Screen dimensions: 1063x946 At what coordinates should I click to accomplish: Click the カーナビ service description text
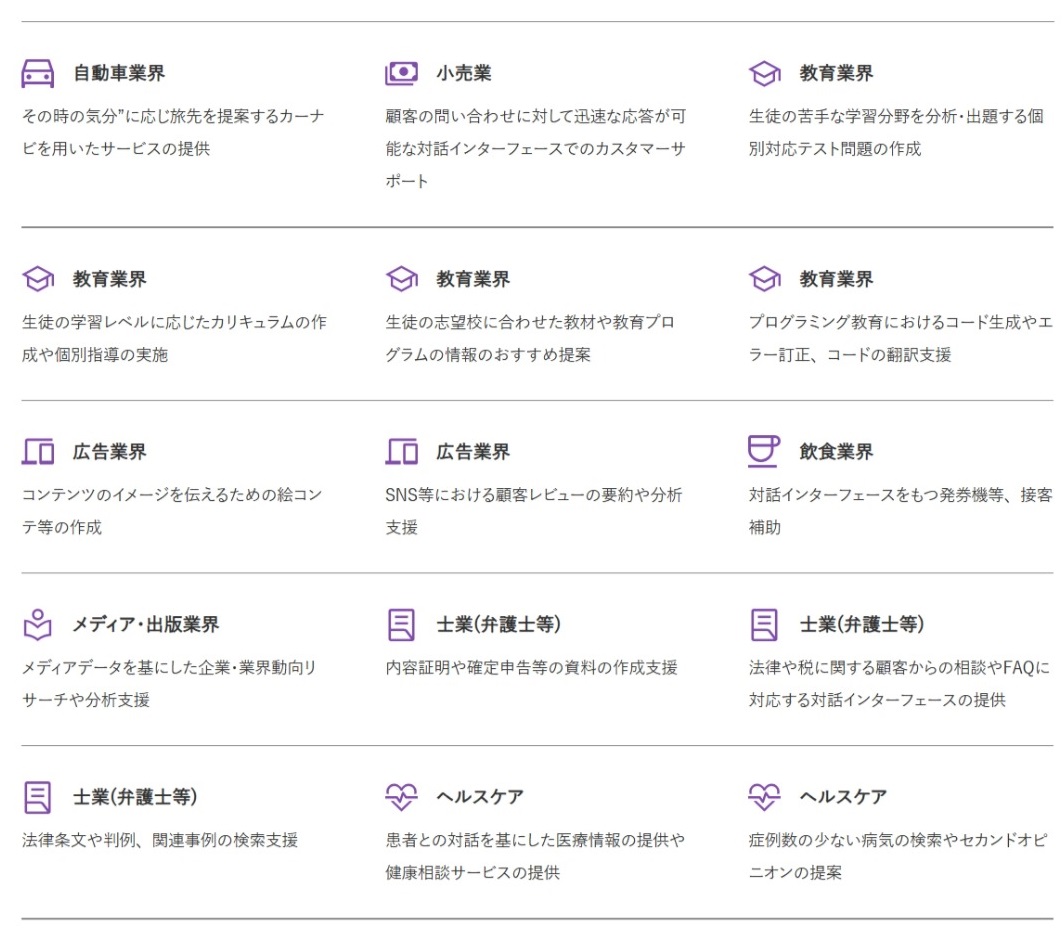click(x=173, y=132)
